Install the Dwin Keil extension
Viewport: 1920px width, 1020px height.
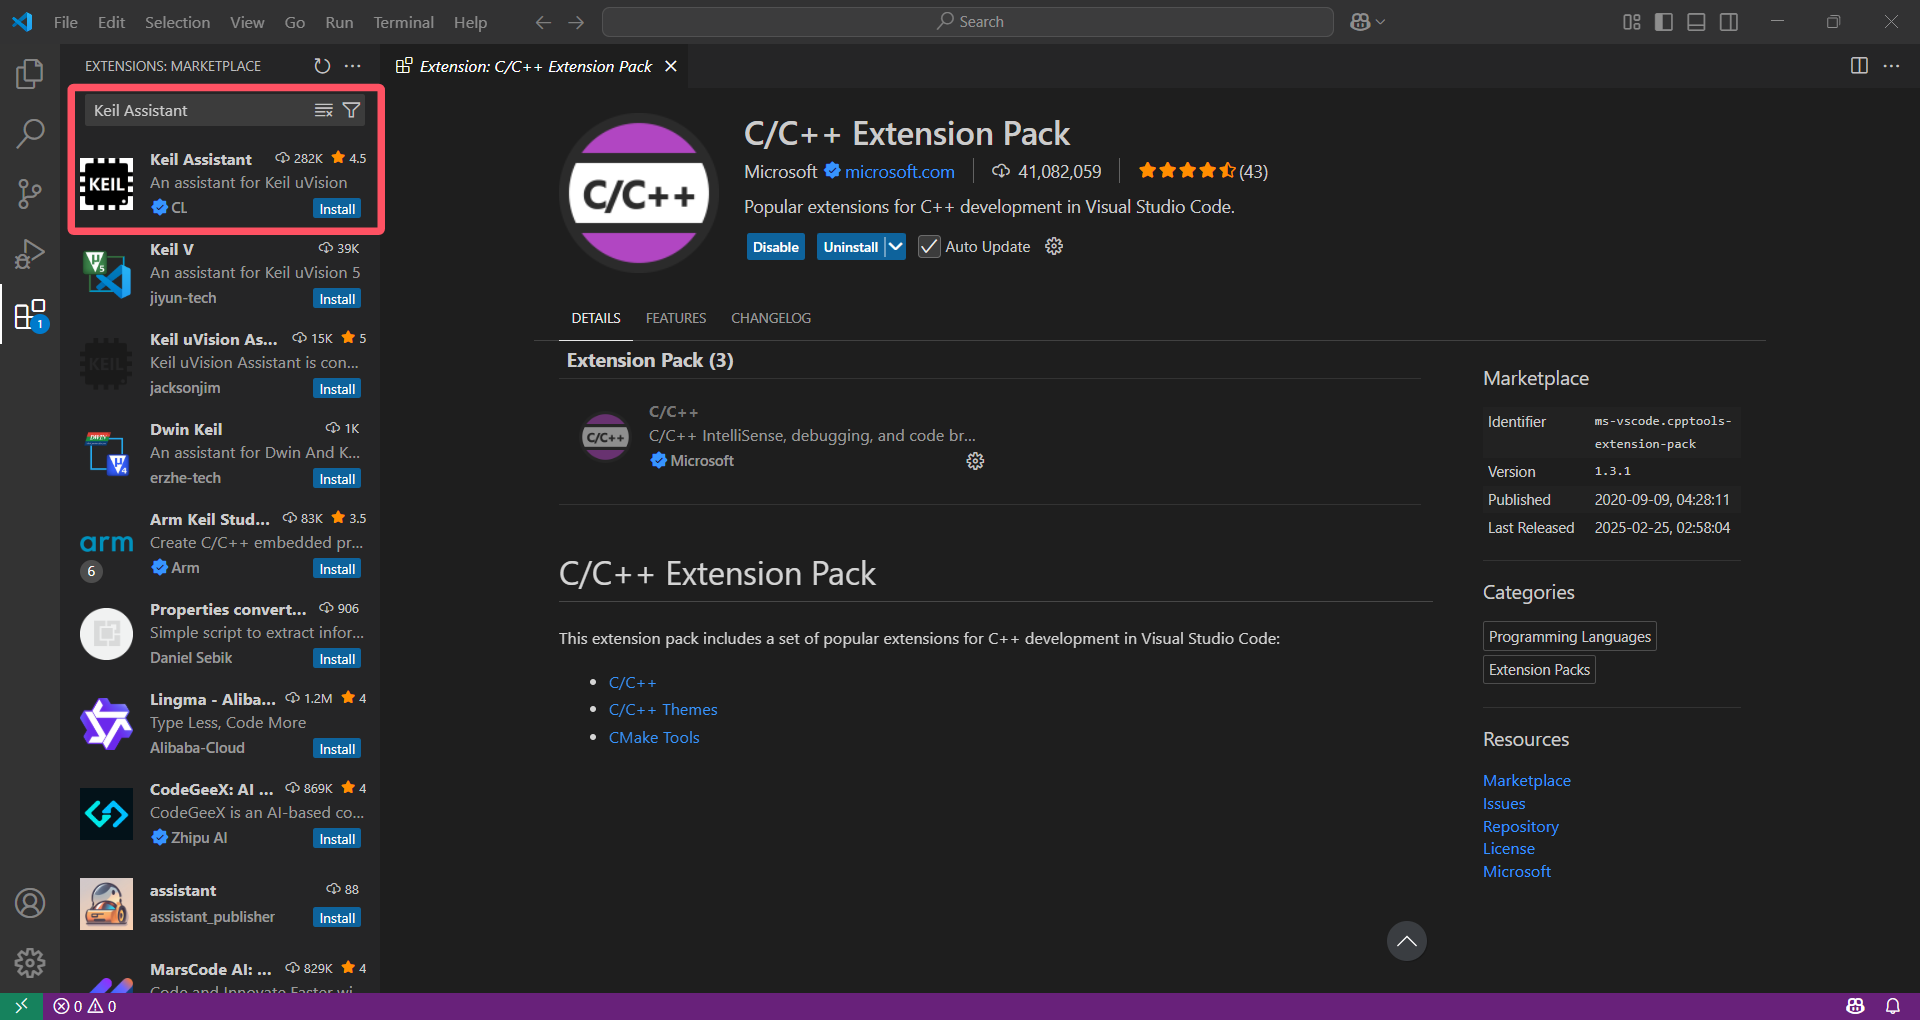(337, 479)
